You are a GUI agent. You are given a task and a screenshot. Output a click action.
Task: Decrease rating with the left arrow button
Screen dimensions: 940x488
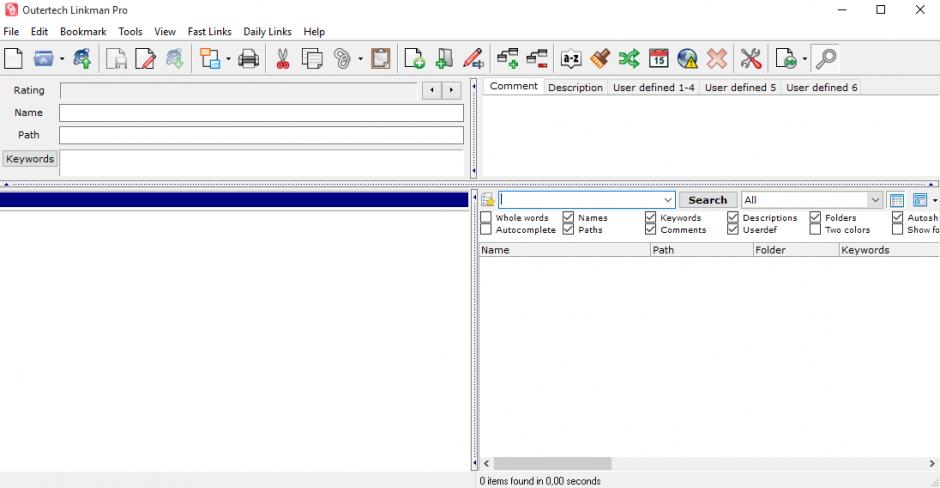[432, 91]
